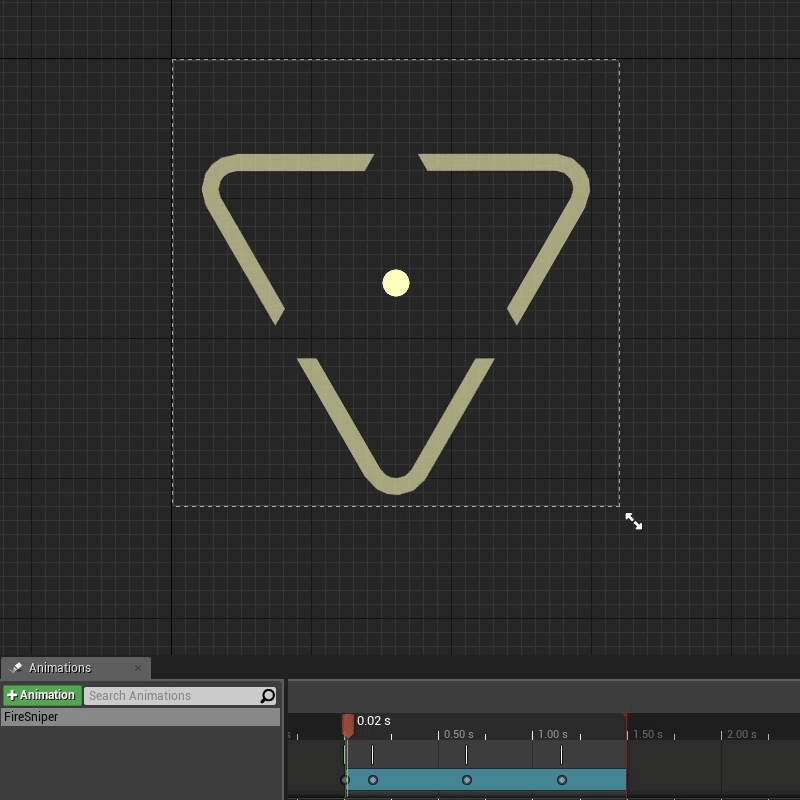Screen dimensions: 800x800
Task: Close the Animations tab
Action: [138, 668]
